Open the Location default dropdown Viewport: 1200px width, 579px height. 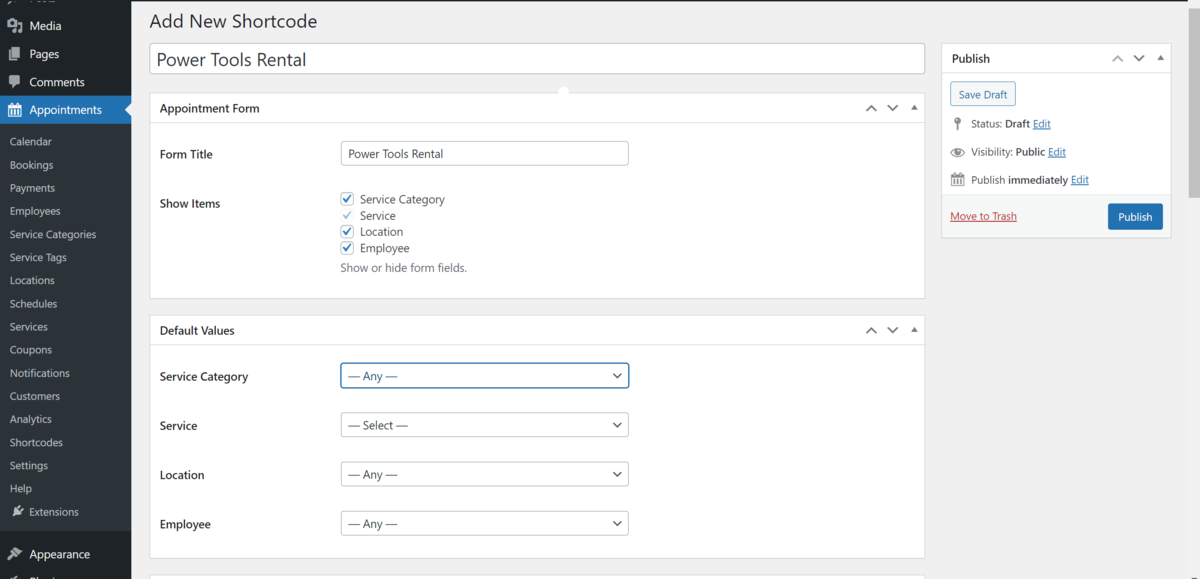[484, 474]
